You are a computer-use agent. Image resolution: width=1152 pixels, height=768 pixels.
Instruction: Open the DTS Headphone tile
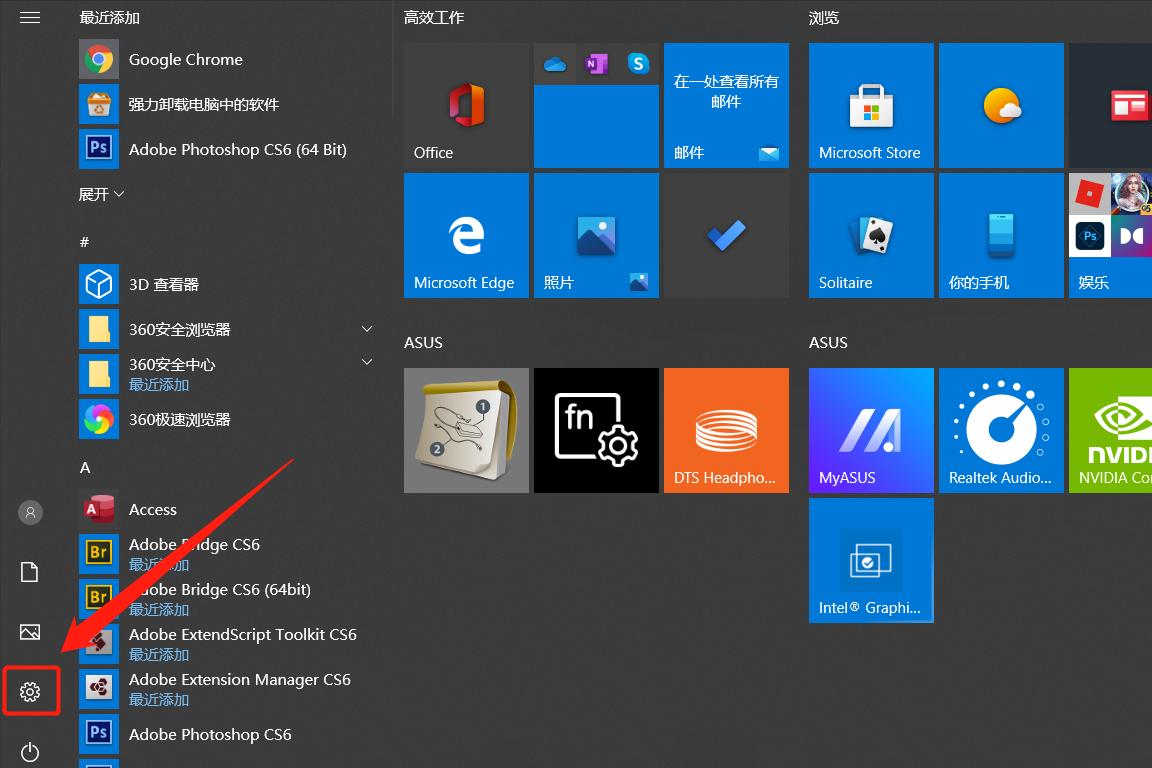726,430
